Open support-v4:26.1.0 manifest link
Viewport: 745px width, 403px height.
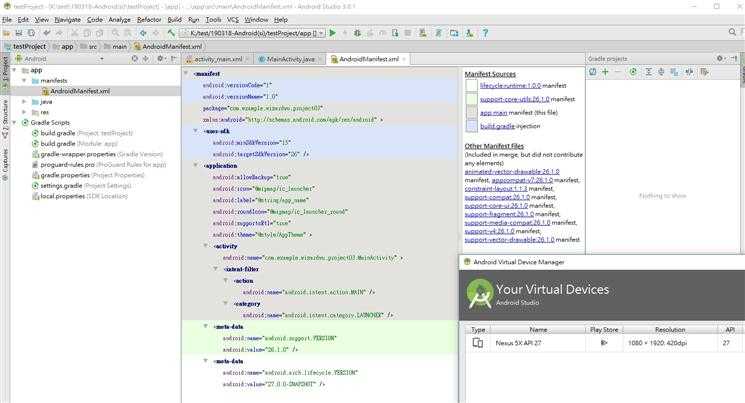(489, 231)
